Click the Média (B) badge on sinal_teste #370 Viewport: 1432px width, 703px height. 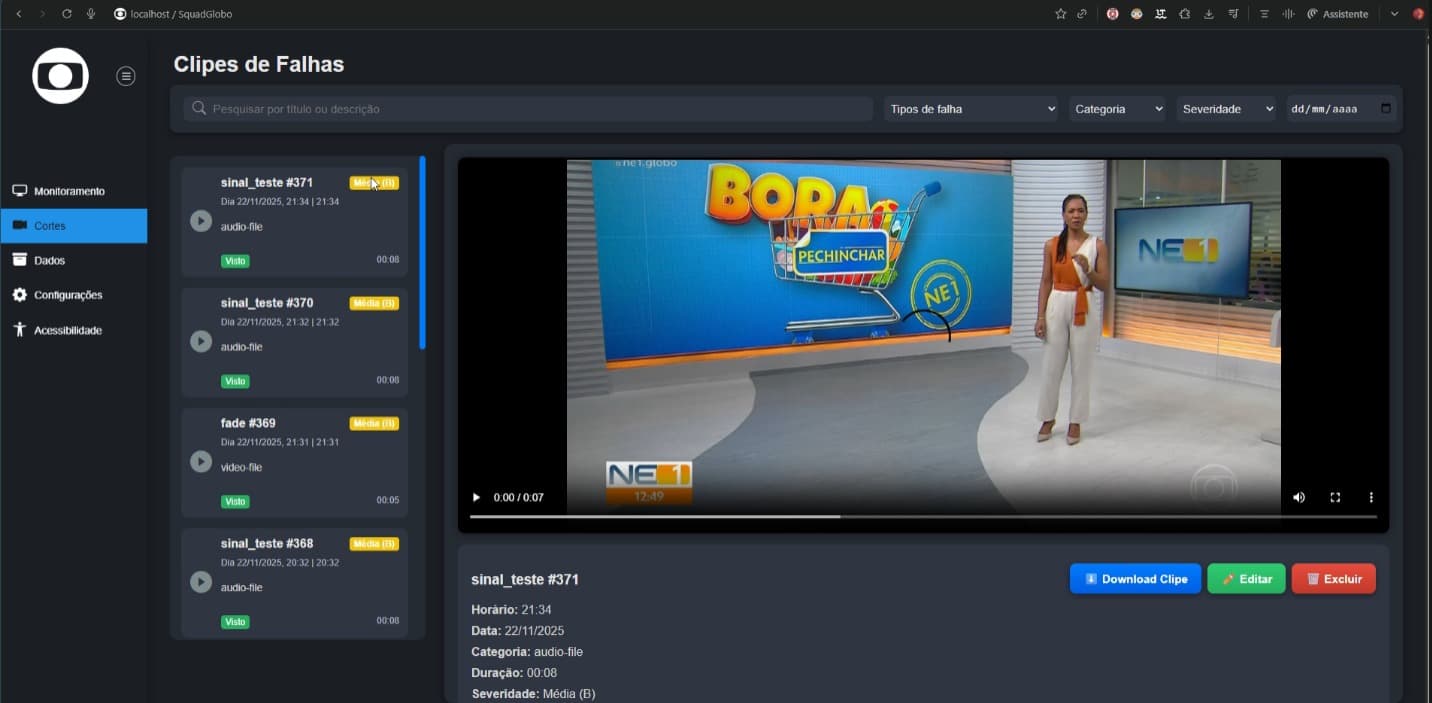coord(374,303)
